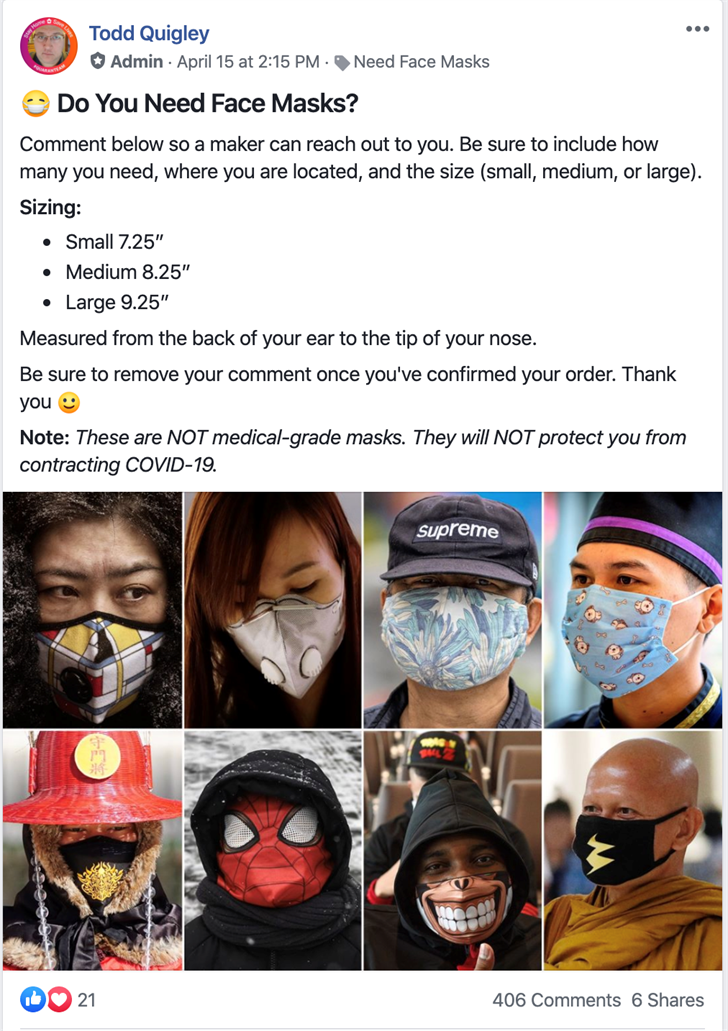Open the Mondrian pattern mask photo

tap(92, 610)
